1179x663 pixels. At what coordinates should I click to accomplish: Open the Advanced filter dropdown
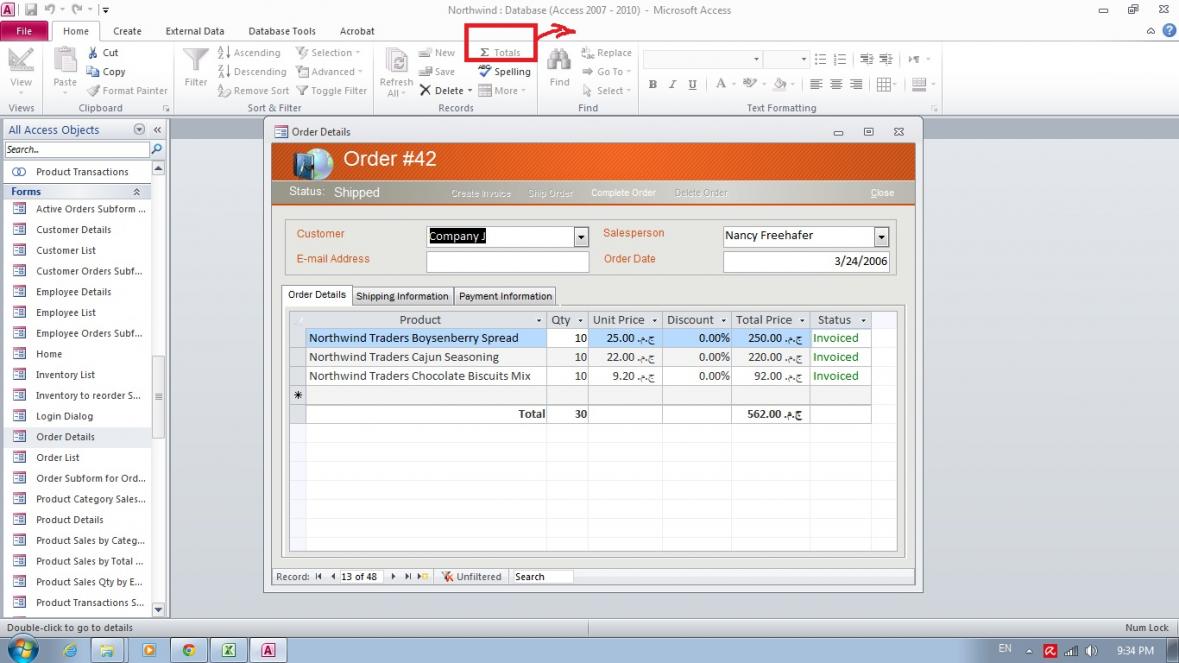pyautogui.click(x=329, y=71)
